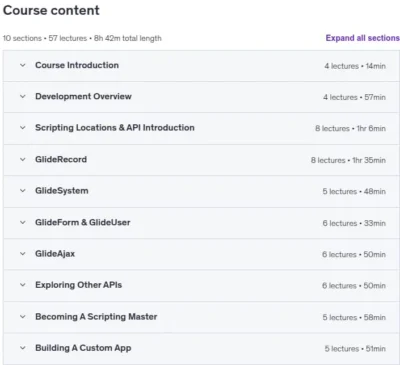The height and width of the screenshot is (365, 400).
Task: Select the Becoming A Scripting Master title
Action: (x=96, y=317)
